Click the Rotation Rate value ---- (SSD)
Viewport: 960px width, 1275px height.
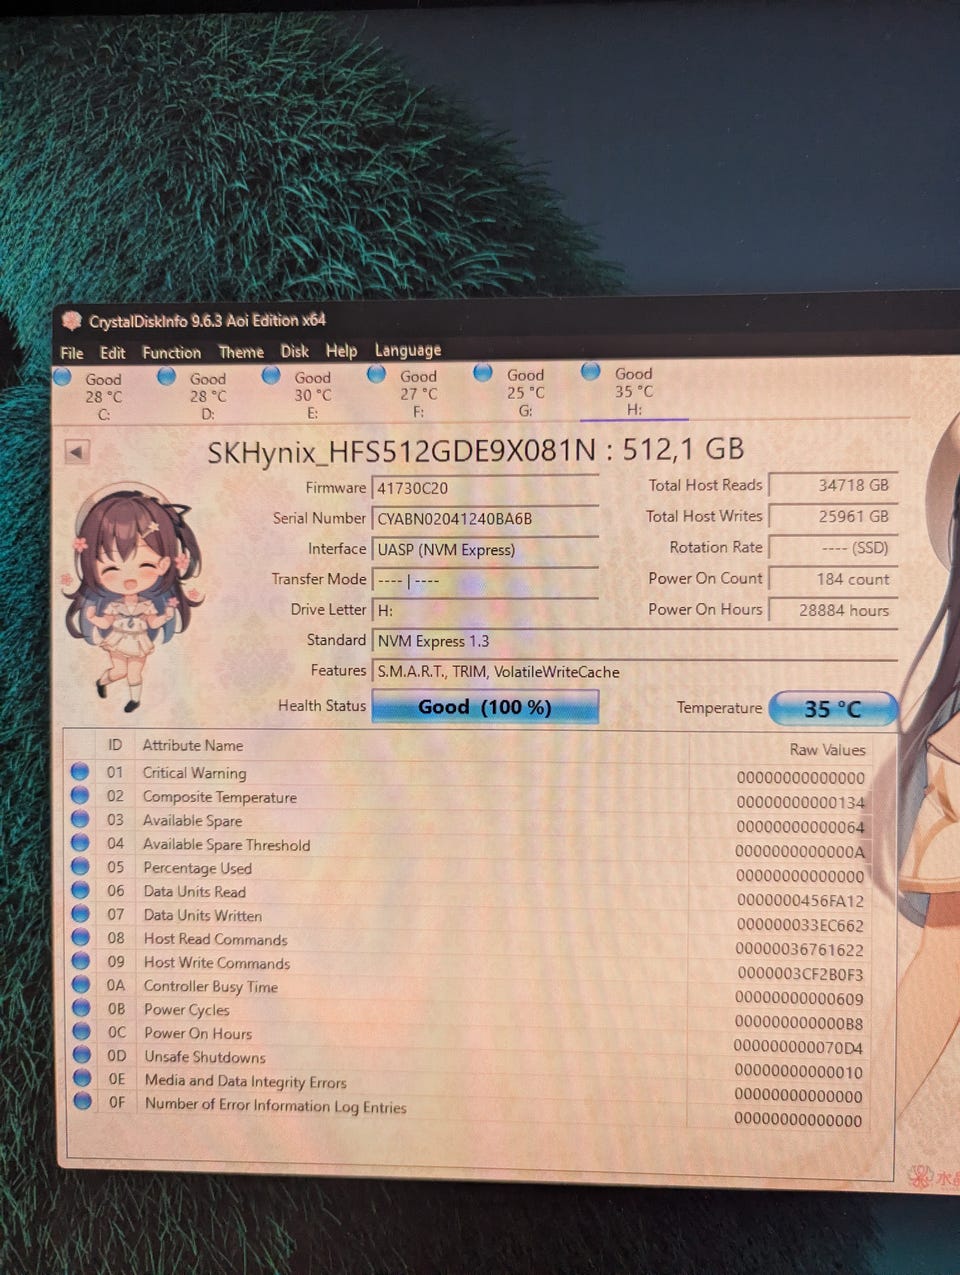coord(832,548)
